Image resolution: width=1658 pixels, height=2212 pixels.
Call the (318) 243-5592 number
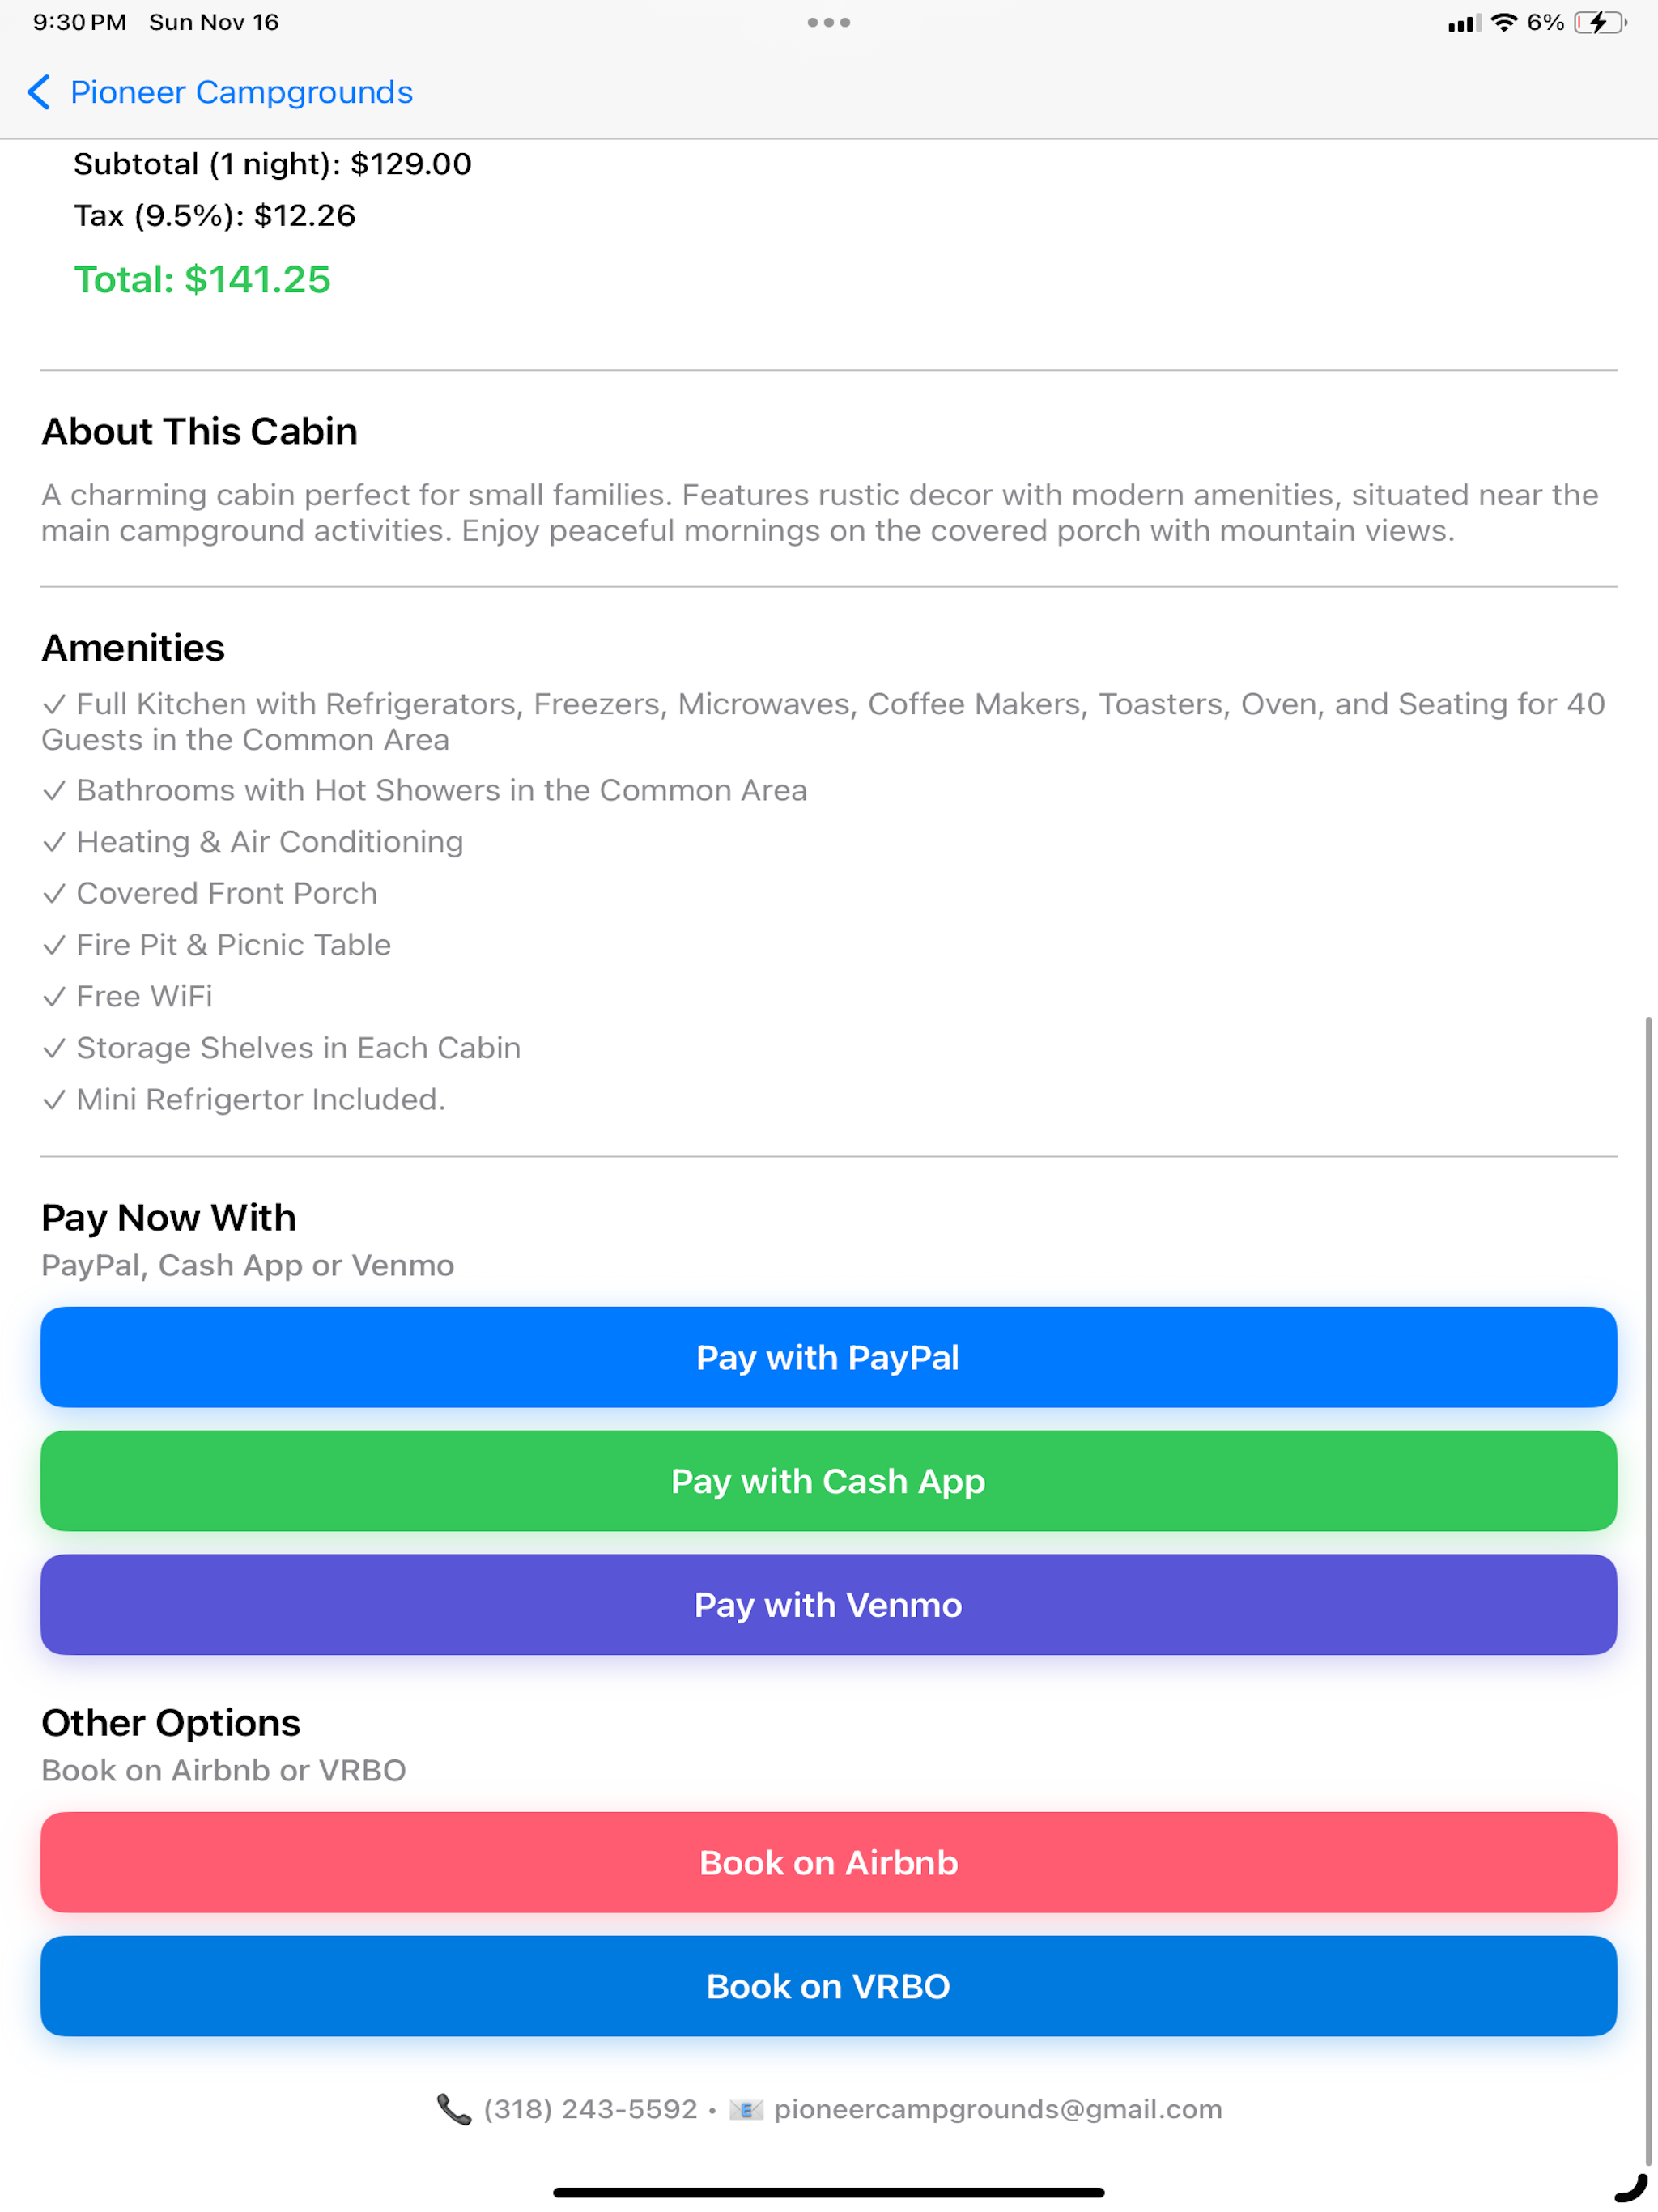[590, 2109]
